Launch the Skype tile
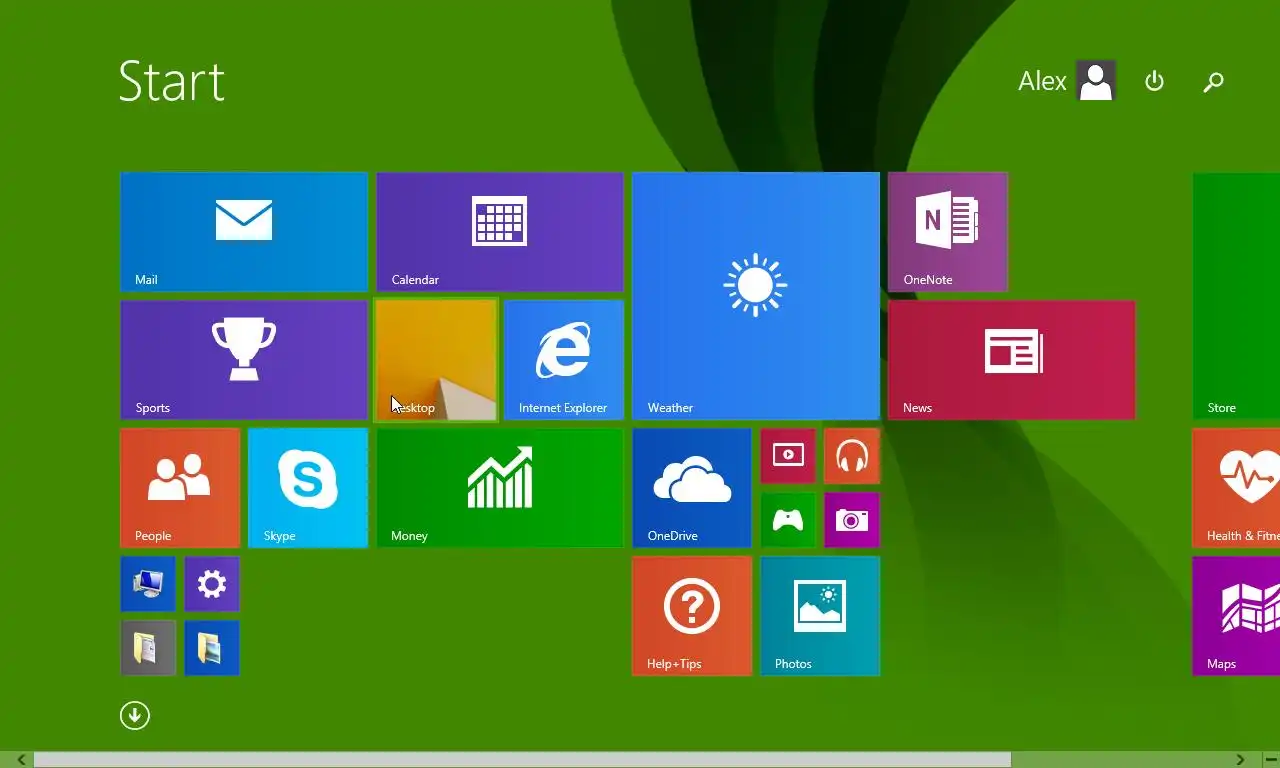This screenshot has height=768, width=1280. point(308,488)
